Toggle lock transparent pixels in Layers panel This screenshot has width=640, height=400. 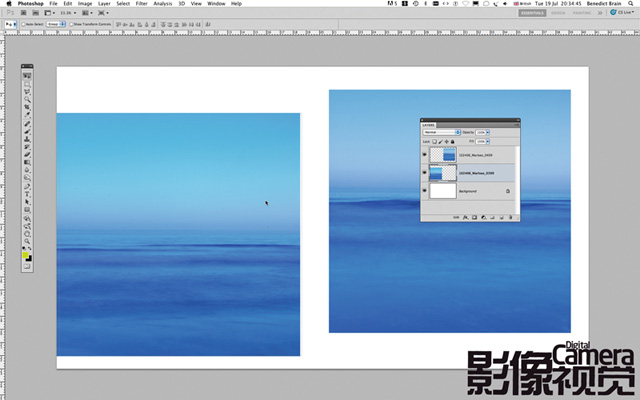pos(434,142)
